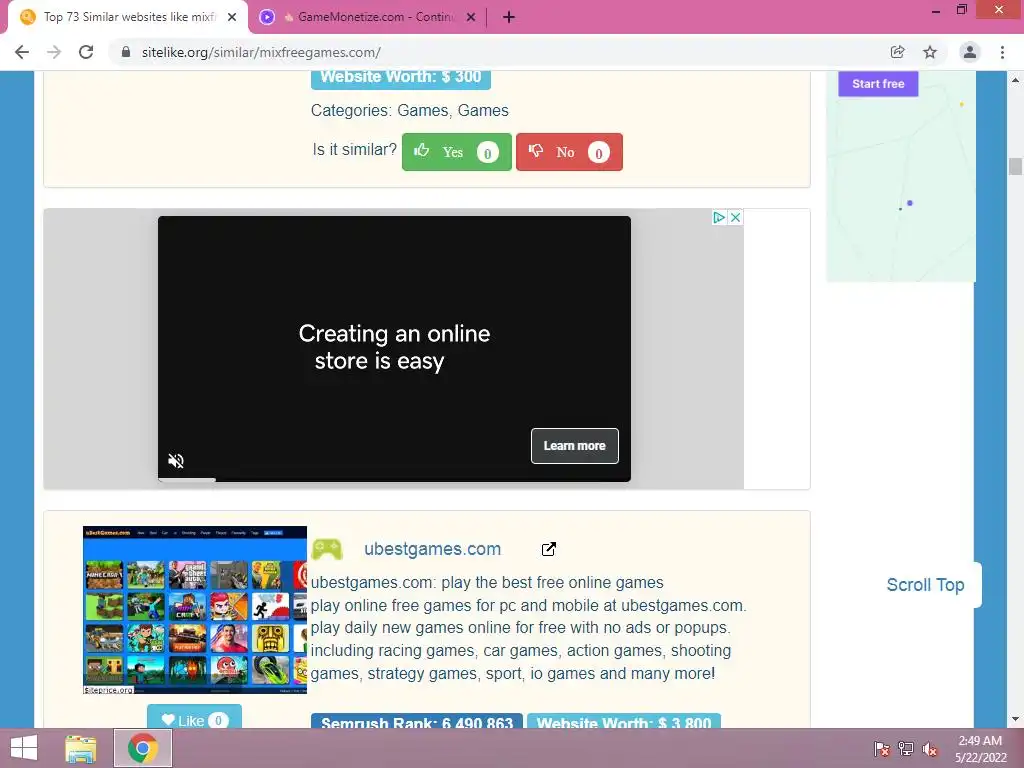Click the "Is it similar?" label
The height and width of the screenshot is (768, 1024).
pyautogui.click(x=355, y=150)
